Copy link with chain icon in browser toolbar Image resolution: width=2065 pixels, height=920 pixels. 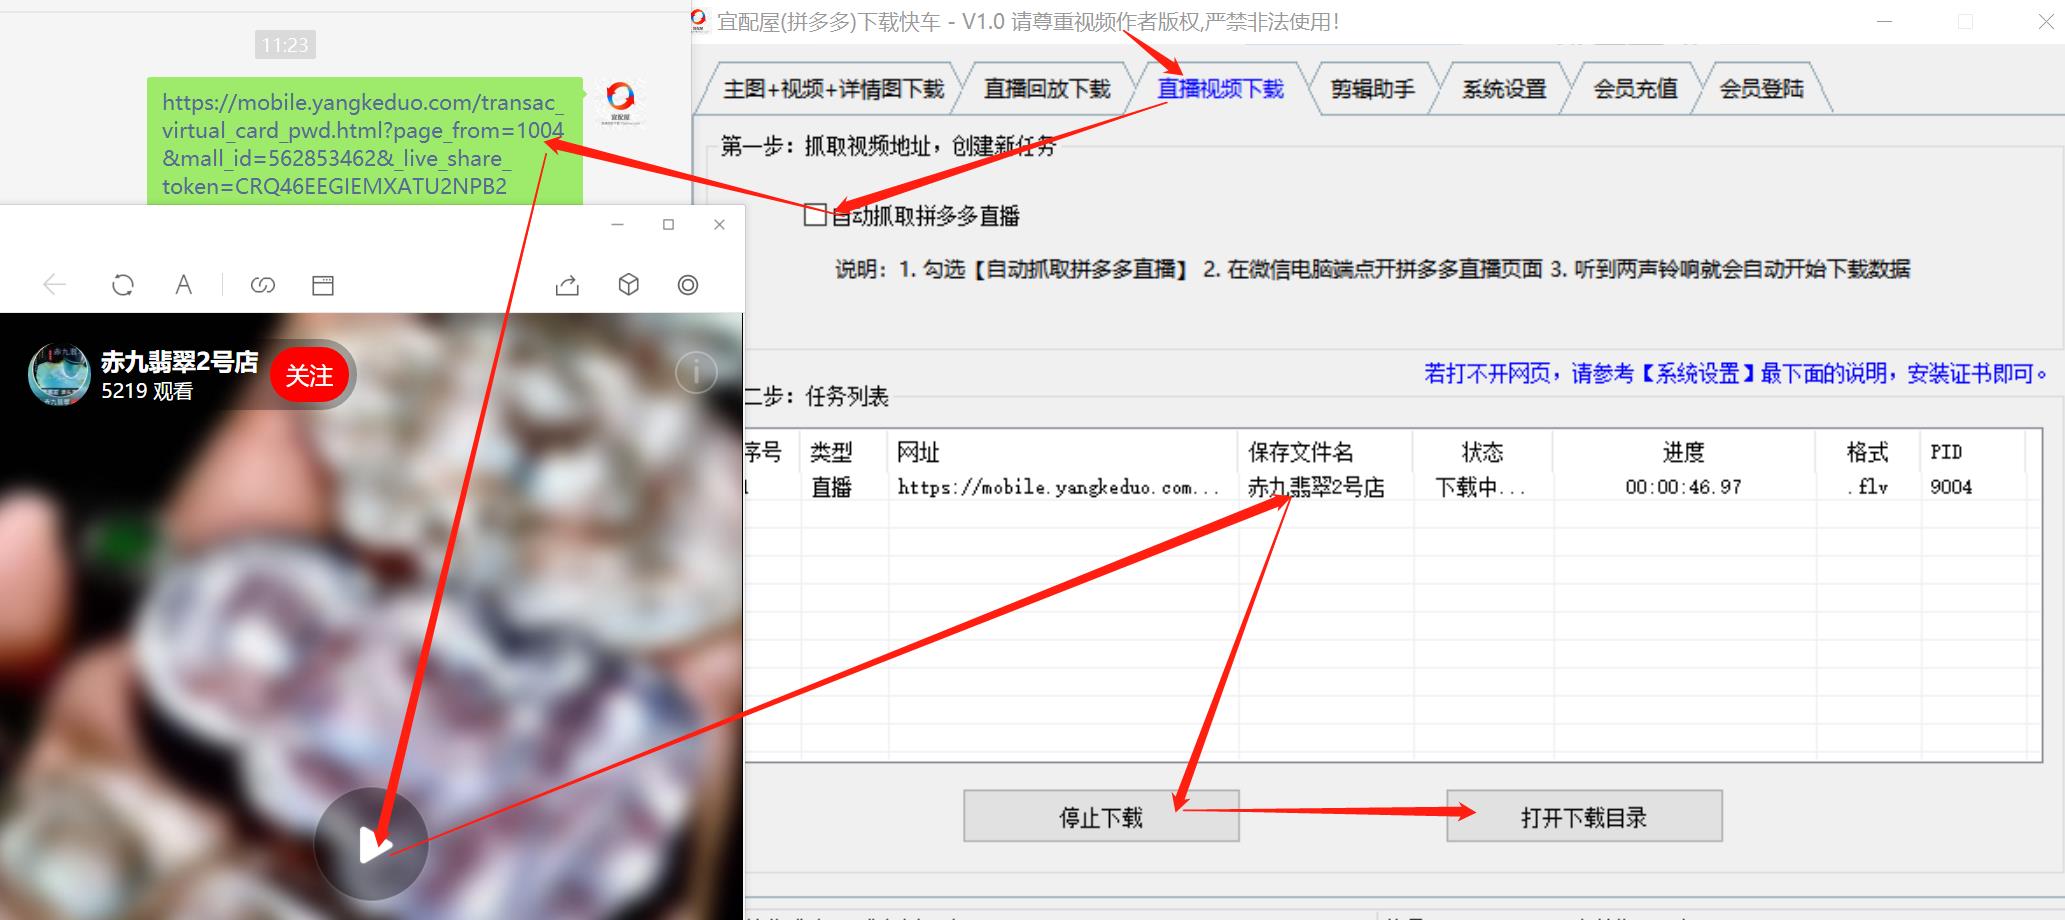coord(263,286)
